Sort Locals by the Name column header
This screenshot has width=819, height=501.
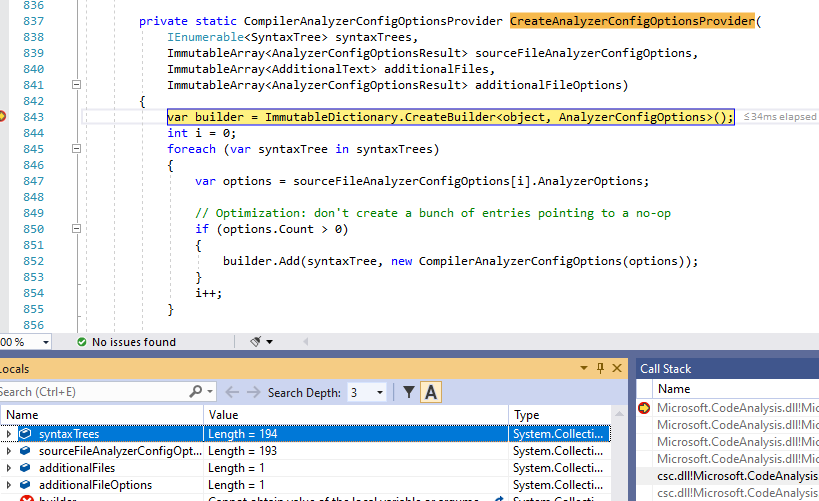[x=102, y=415]
